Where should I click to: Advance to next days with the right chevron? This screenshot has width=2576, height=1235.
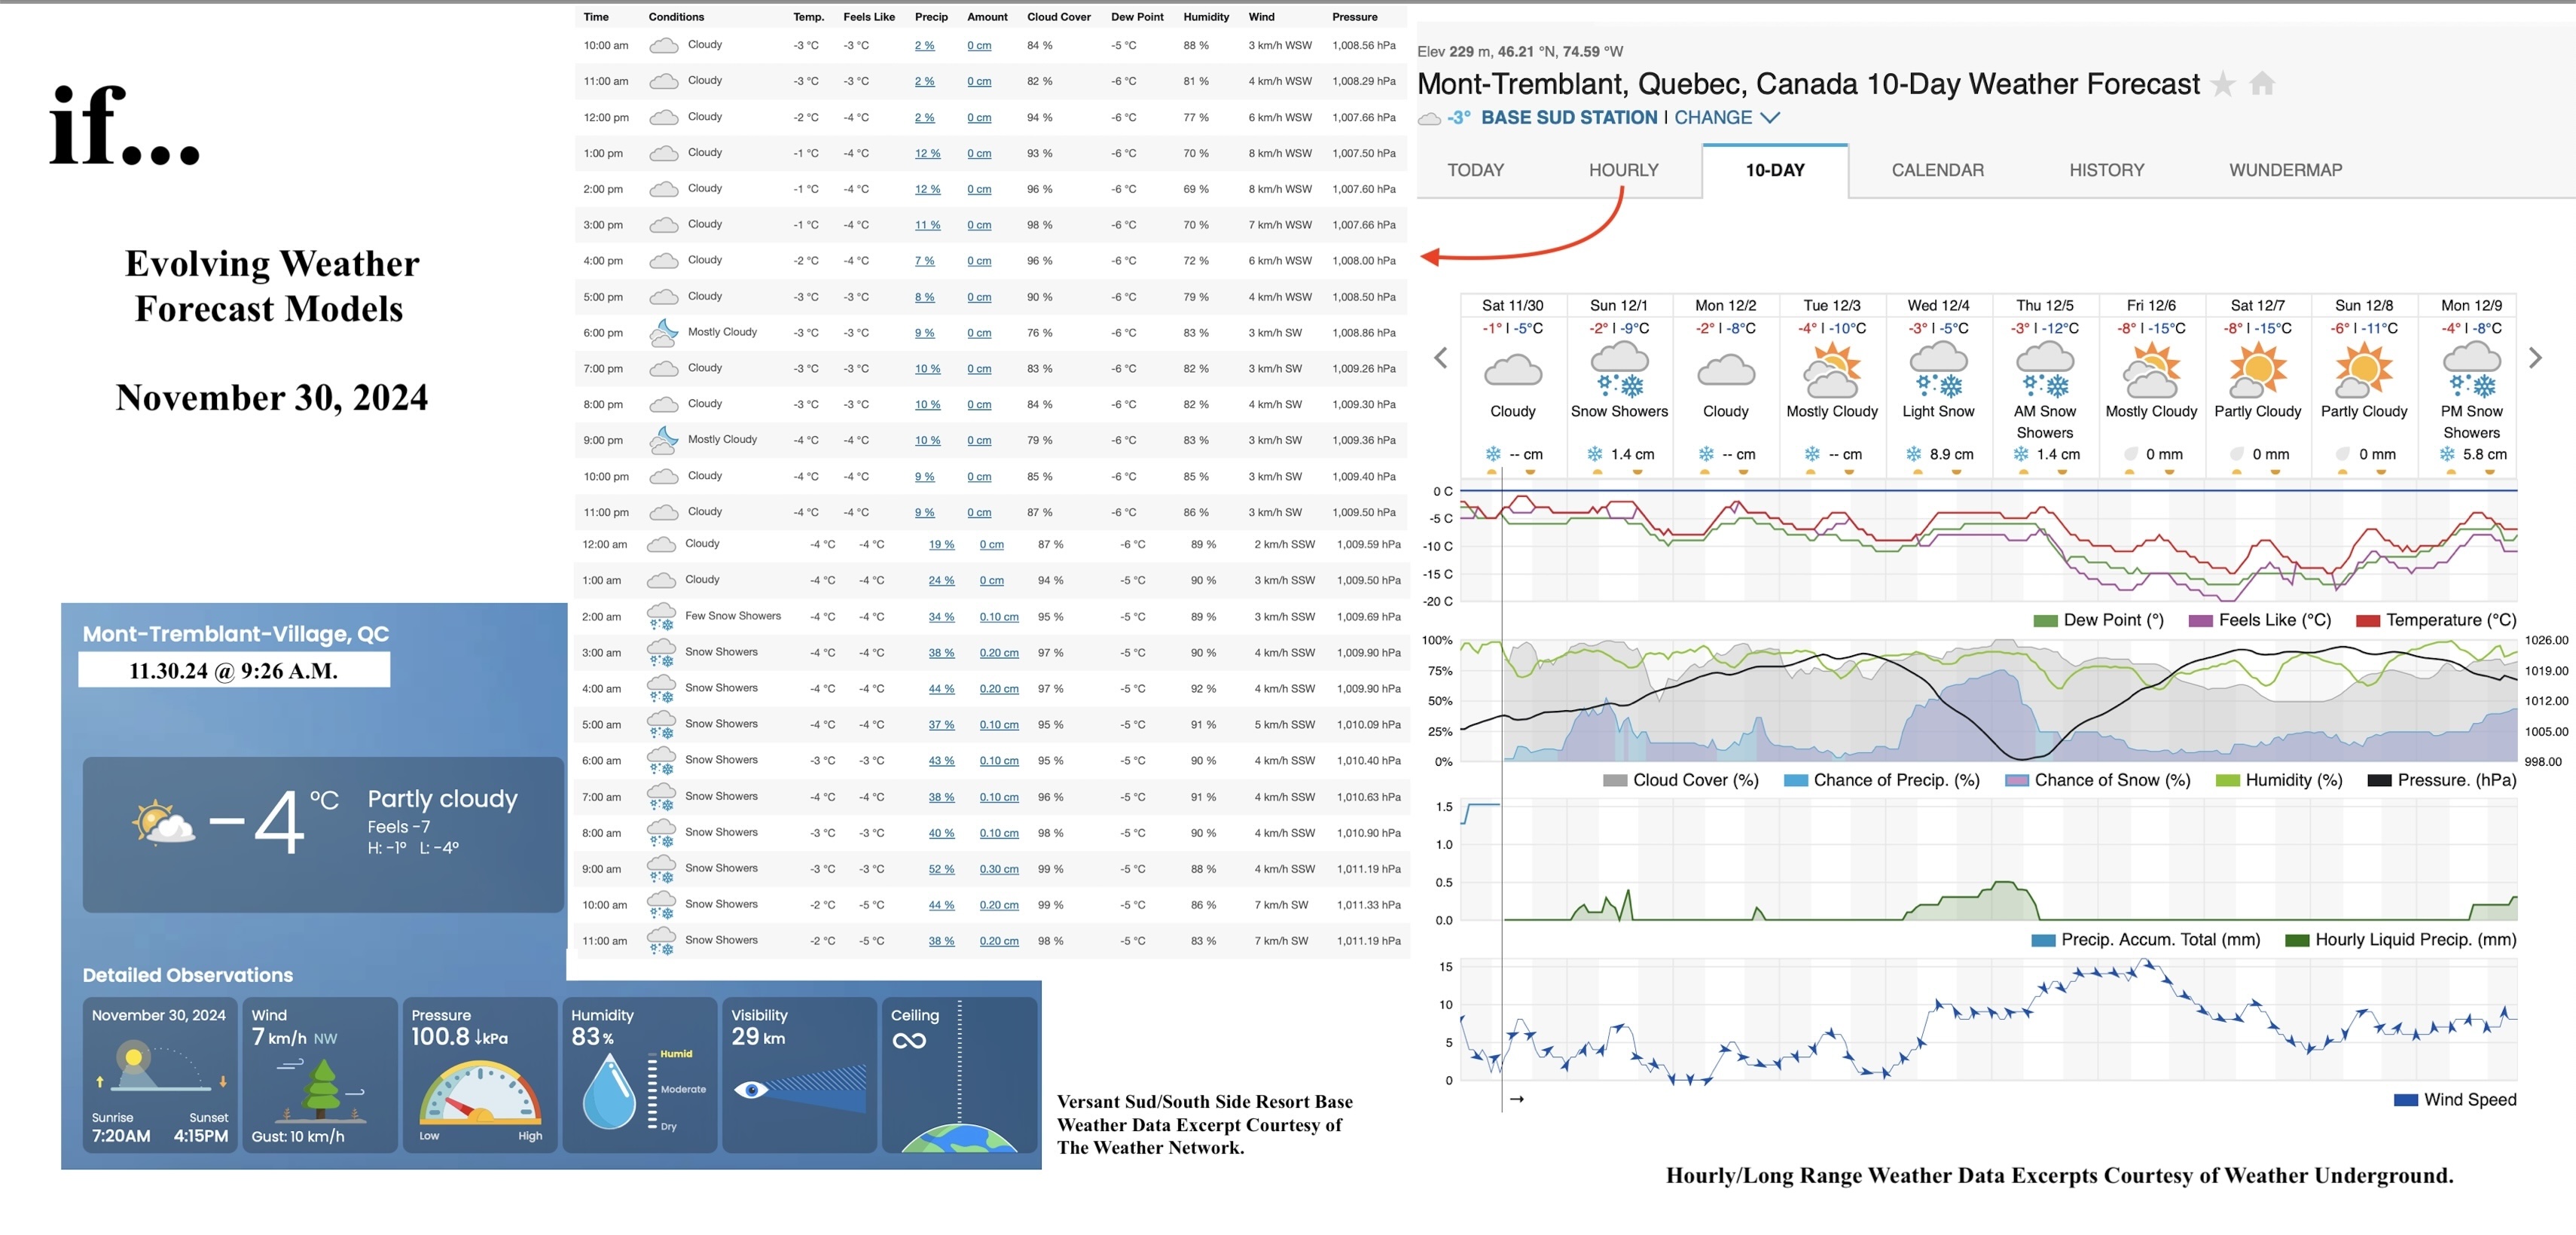[x=2534, y=358]
